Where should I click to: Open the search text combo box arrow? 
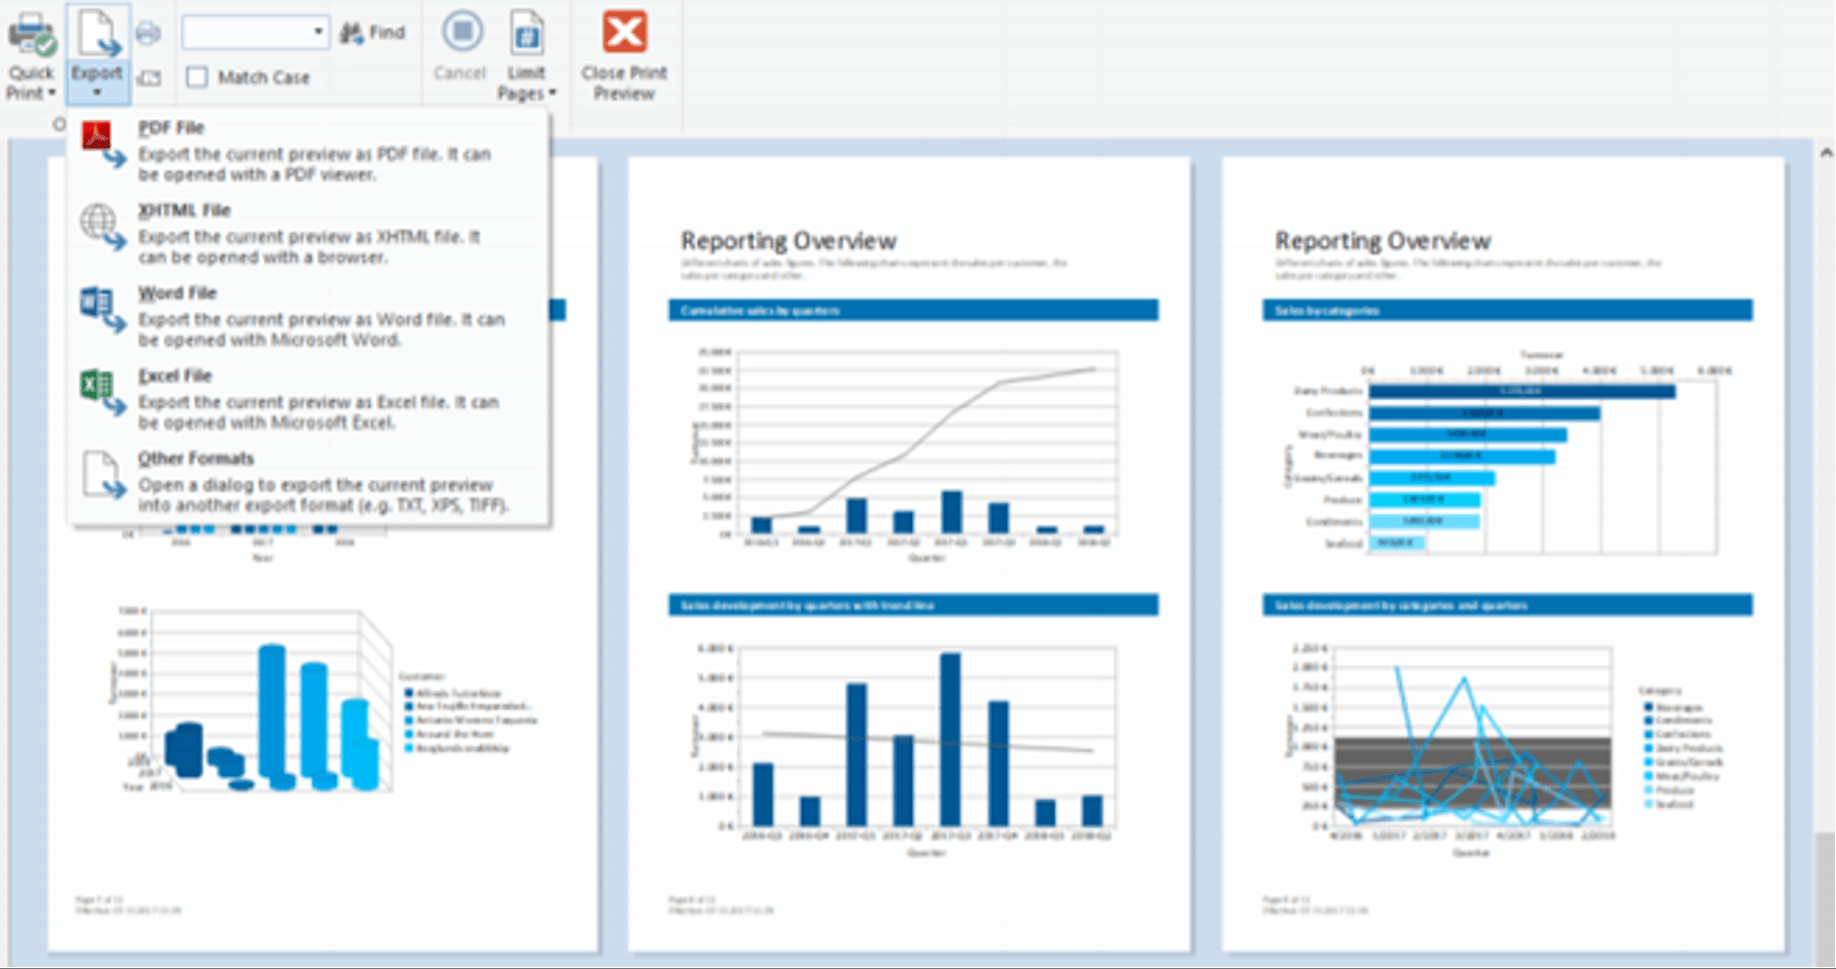pos(318,32)
